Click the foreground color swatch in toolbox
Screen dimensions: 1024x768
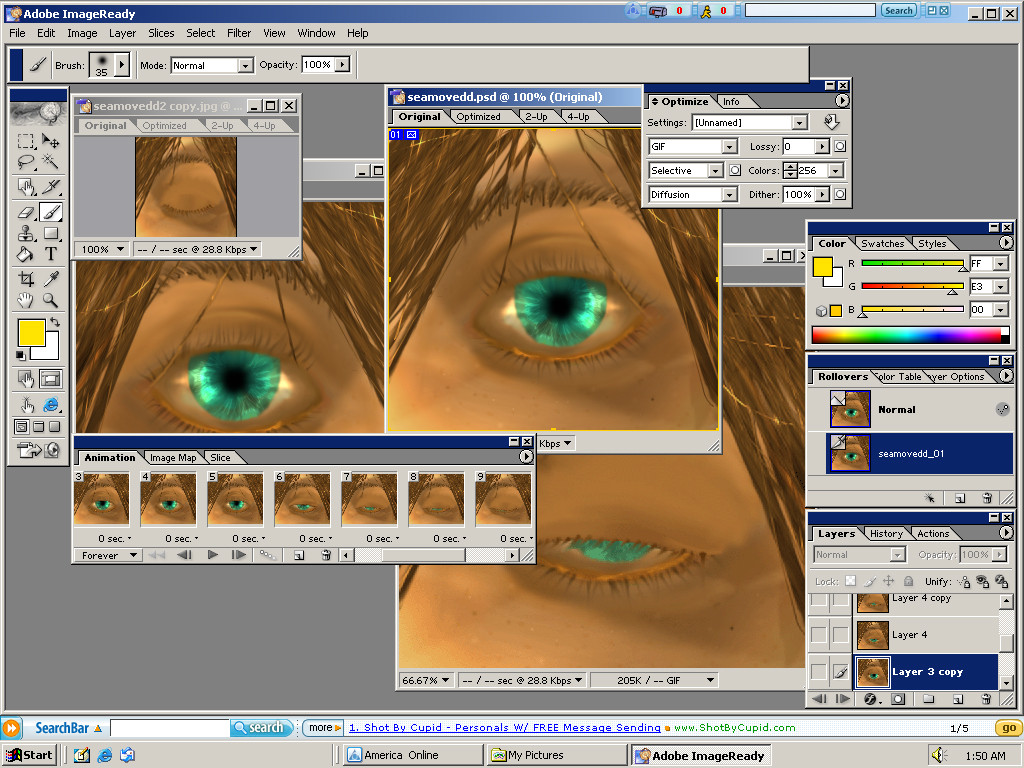(x=31, y=333)
